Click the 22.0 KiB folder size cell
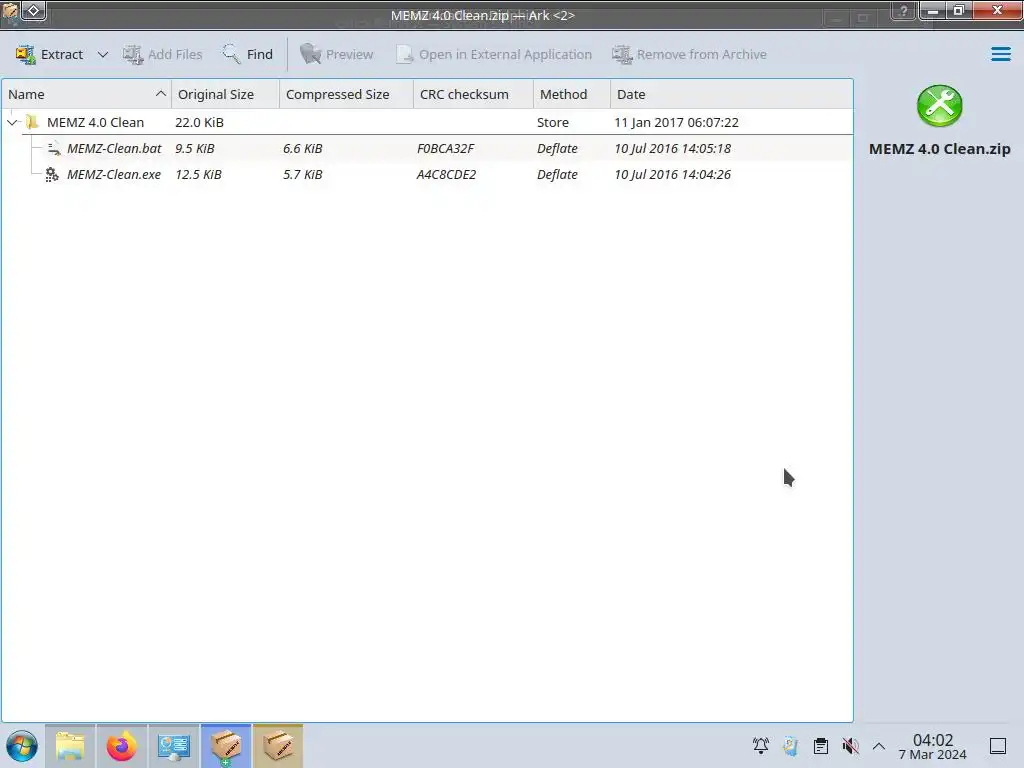Viewport: 1024px width, 768px height. tap(199, 122)
